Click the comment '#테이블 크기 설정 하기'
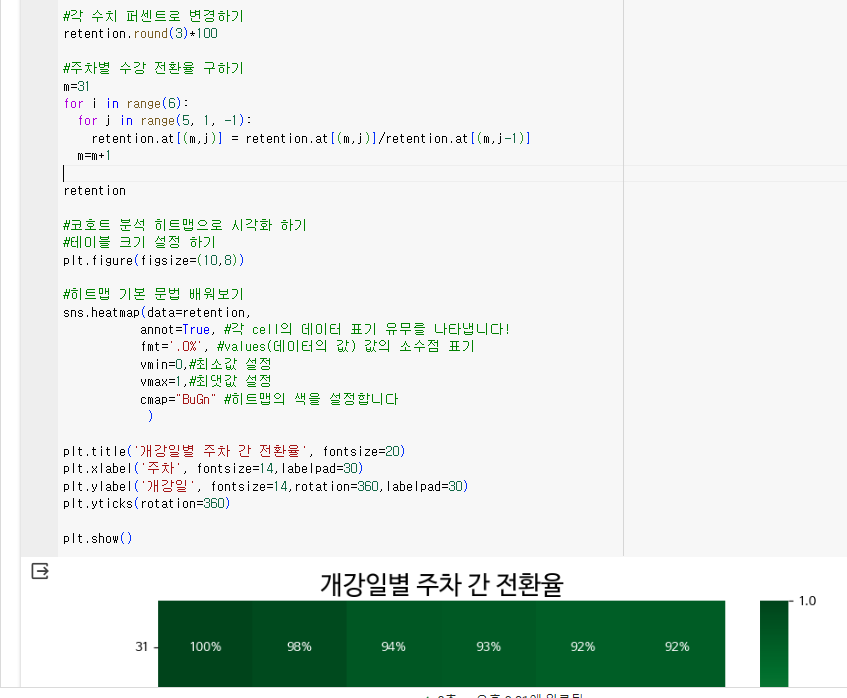847x698 pixels. click(x=139, y=242)
